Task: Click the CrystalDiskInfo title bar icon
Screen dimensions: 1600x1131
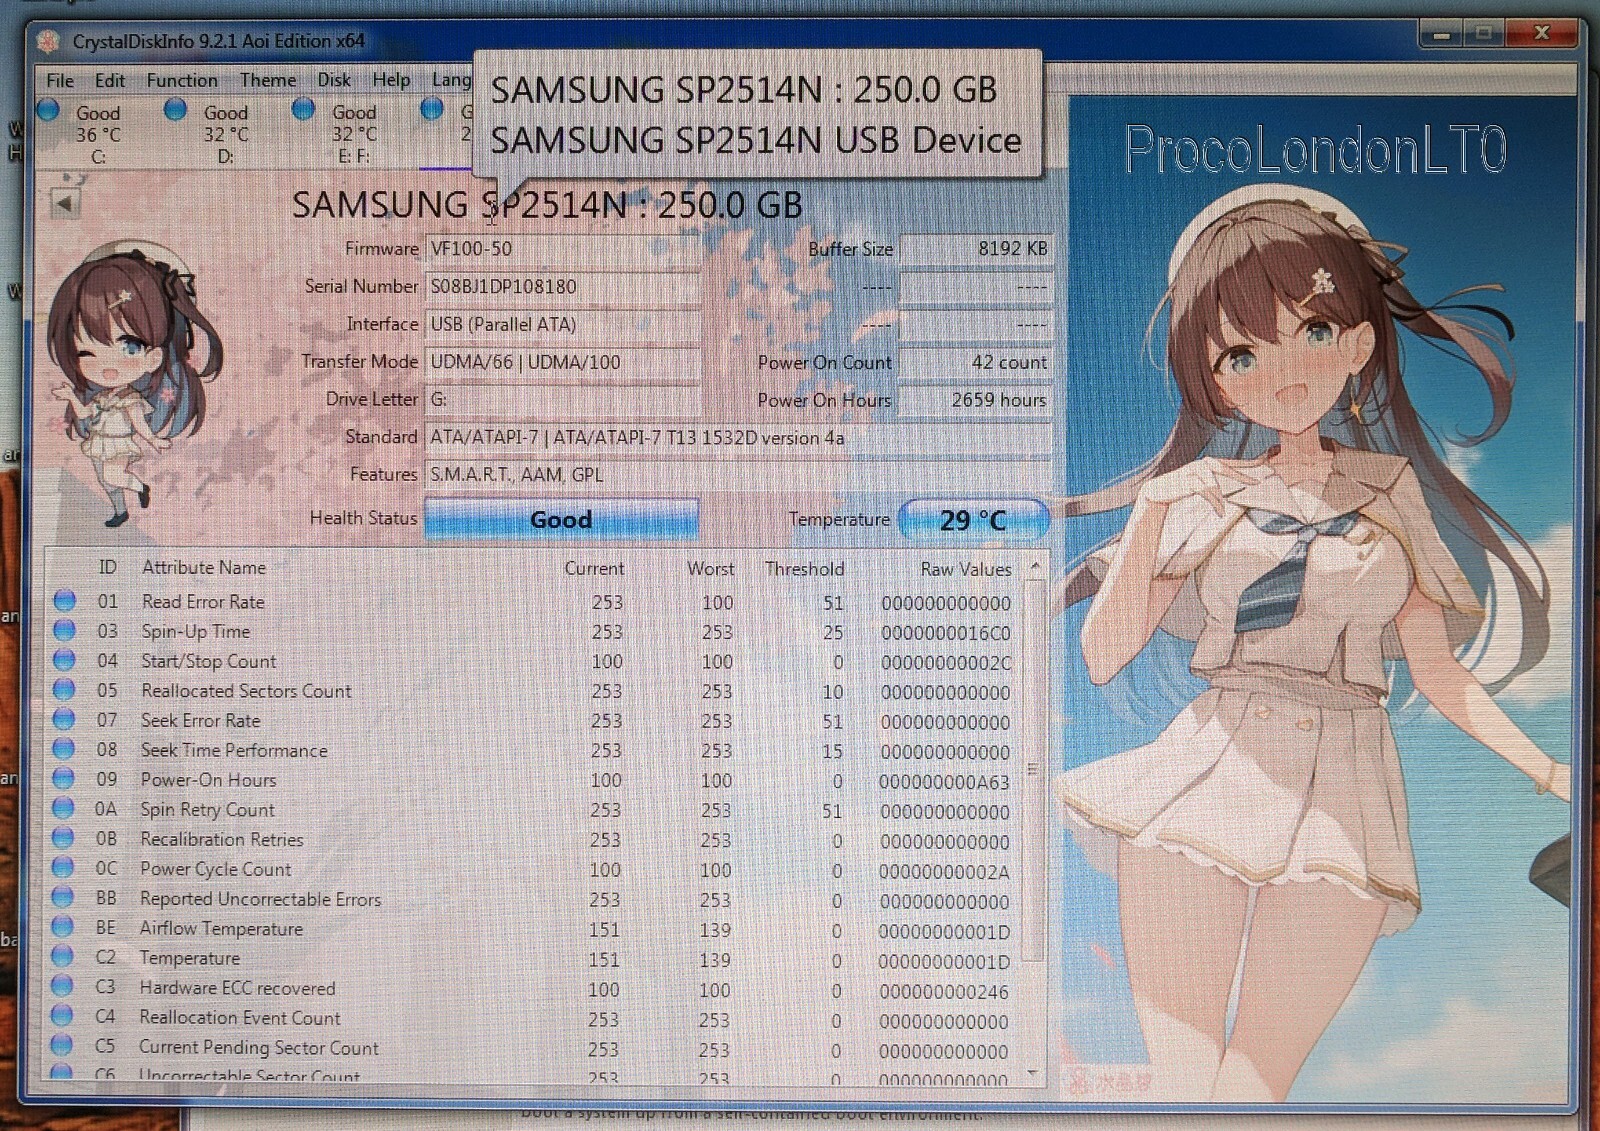Action: 48,41
